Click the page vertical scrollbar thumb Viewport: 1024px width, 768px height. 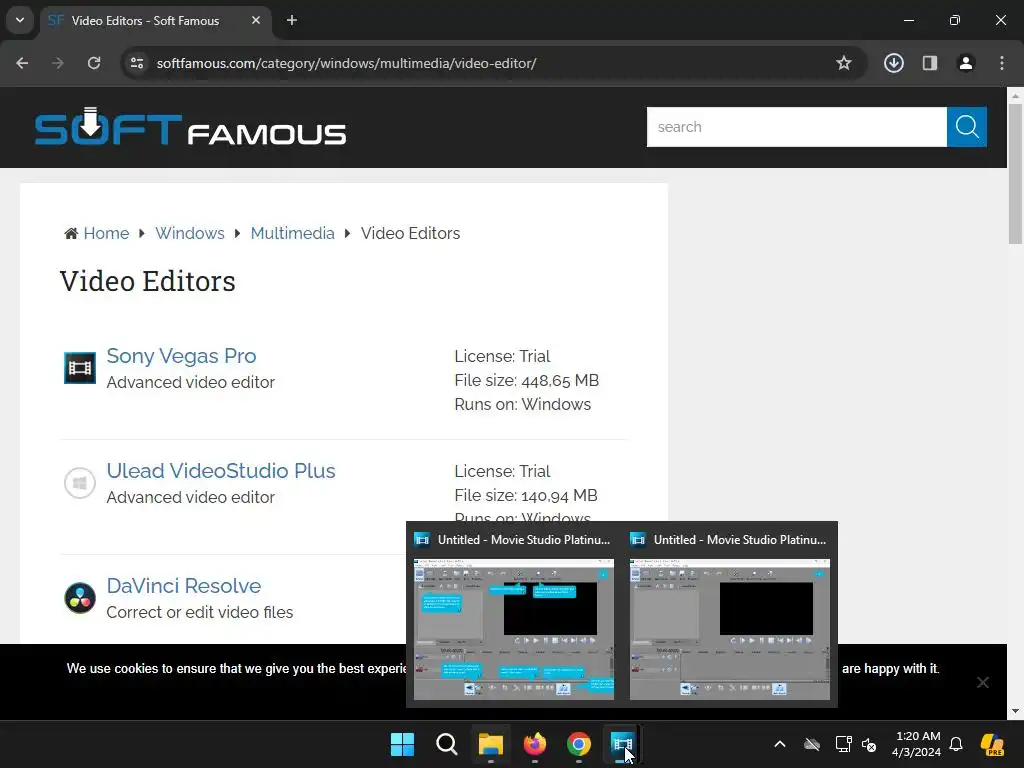pos(1015,173)
